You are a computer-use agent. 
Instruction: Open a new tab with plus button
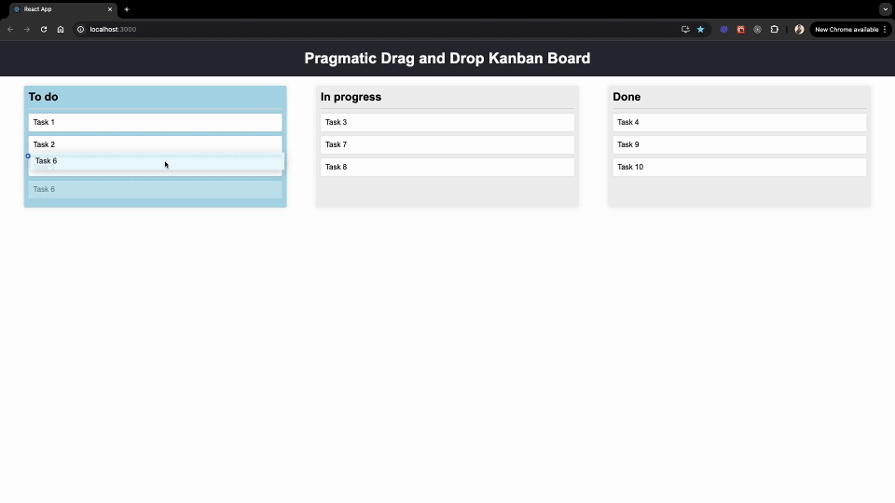127,9
